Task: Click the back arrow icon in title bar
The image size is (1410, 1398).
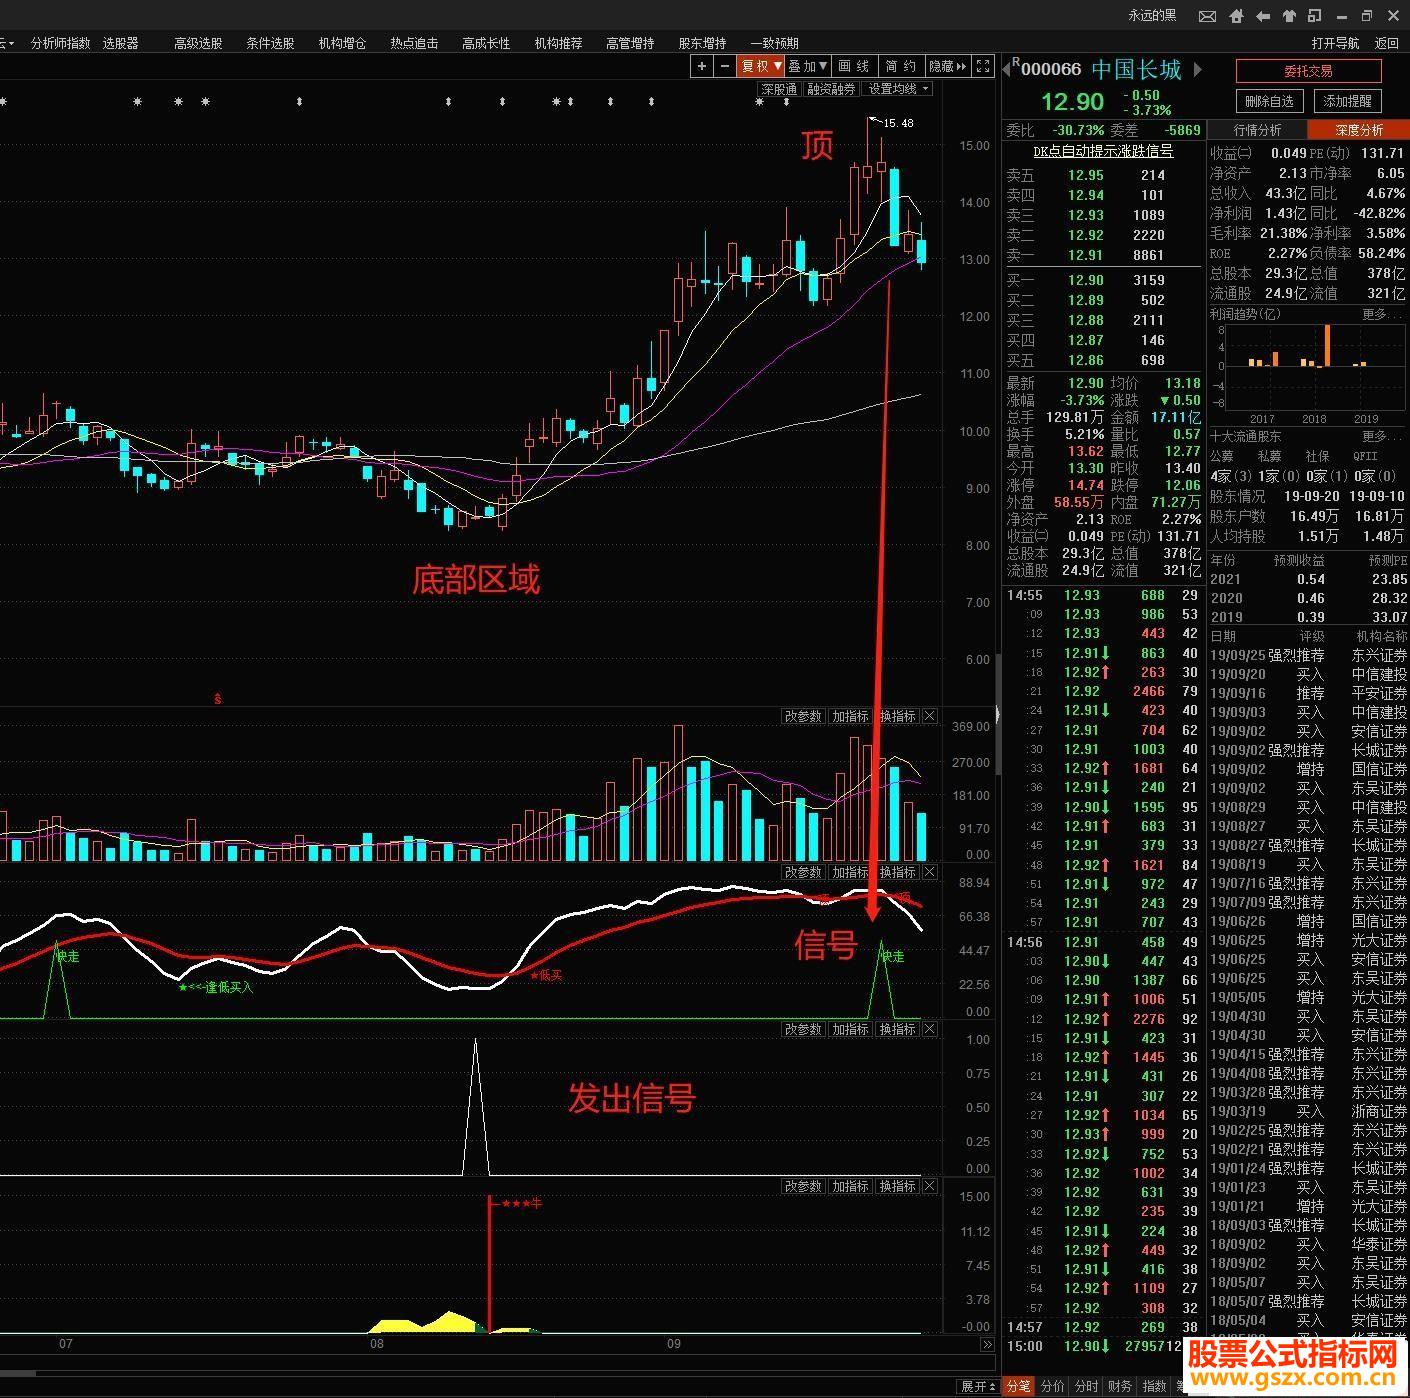Action: pos(1262,16)
